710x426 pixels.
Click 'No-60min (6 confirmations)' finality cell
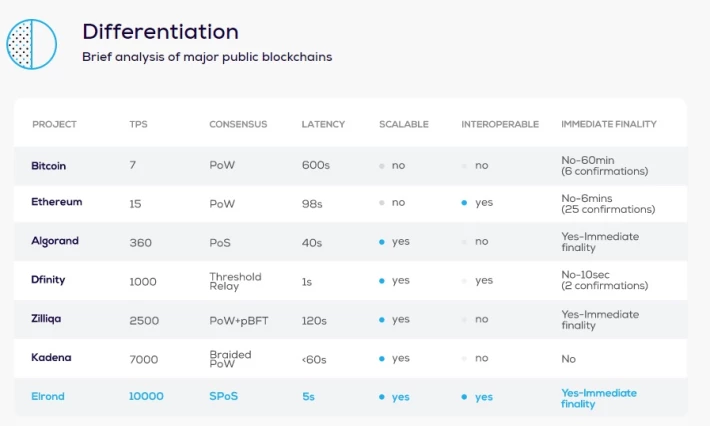[604, 166]
